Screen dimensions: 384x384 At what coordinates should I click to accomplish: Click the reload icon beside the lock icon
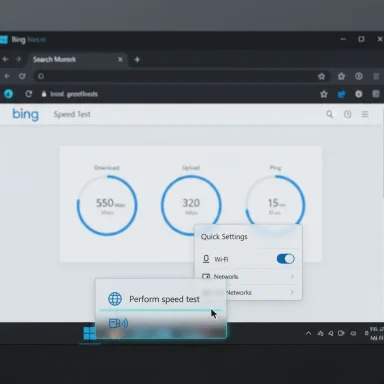(29, 94)
